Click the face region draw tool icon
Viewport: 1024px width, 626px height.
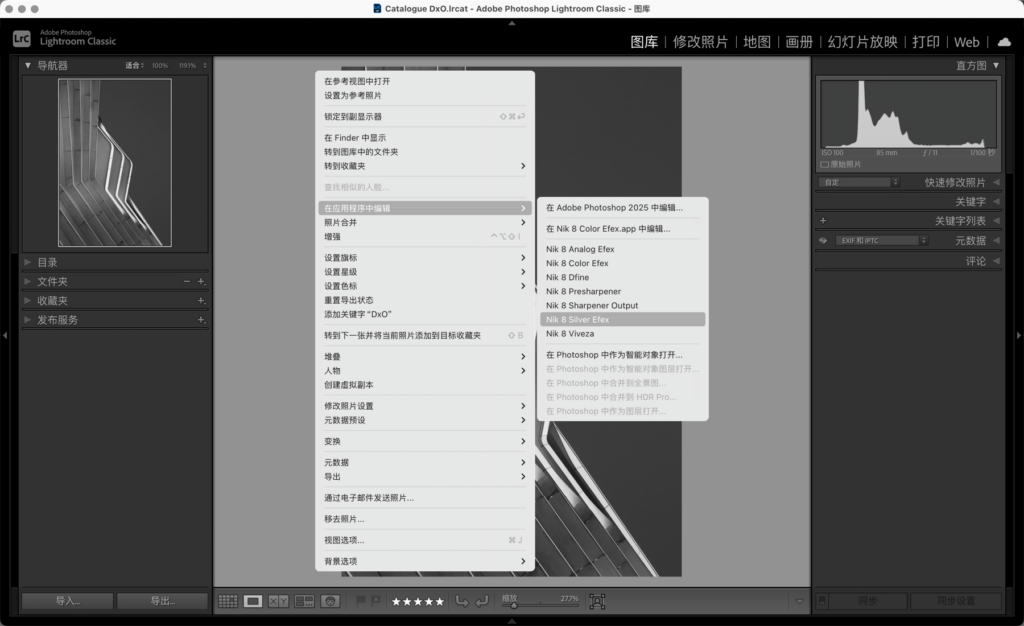pyautogui.click(x=597, y=601)
